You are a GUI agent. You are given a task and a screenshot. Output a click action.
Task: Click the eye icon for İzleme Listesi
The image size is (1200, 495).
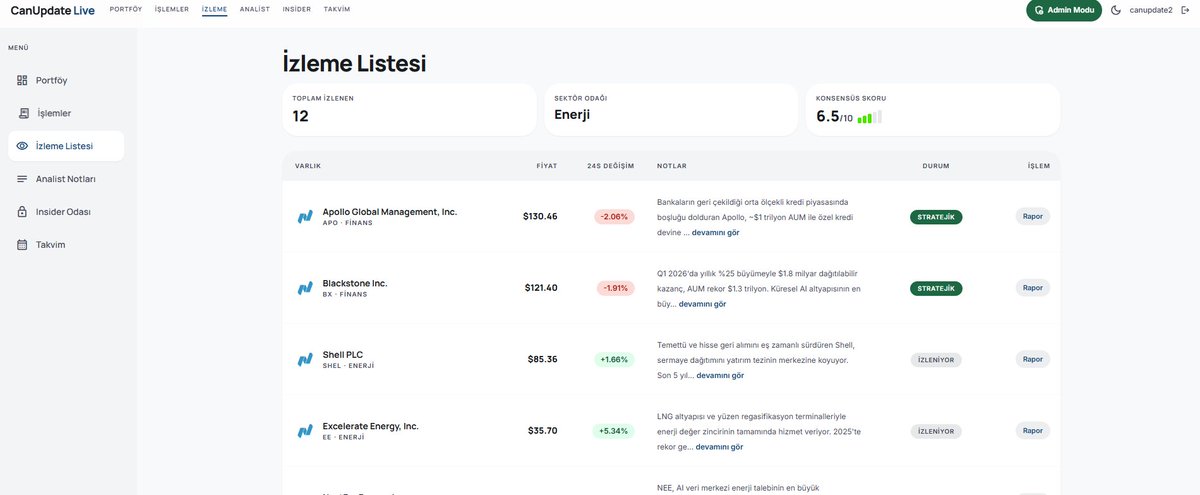22,146
